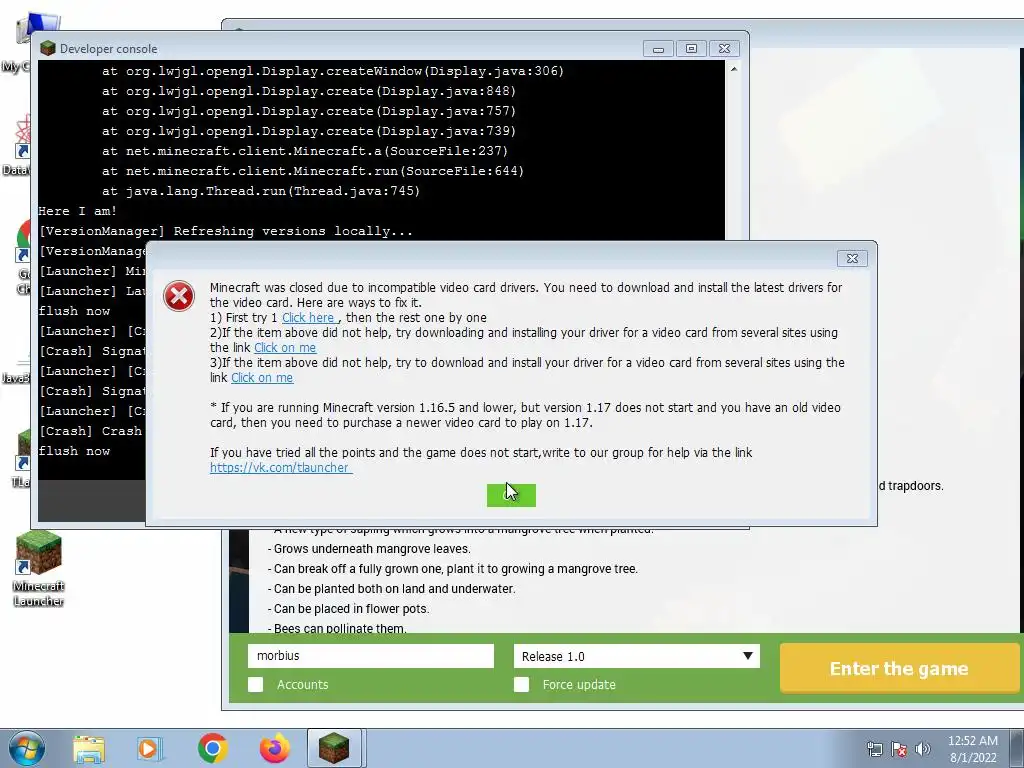Click the red error icon in dialog

[x=179, y=296]
